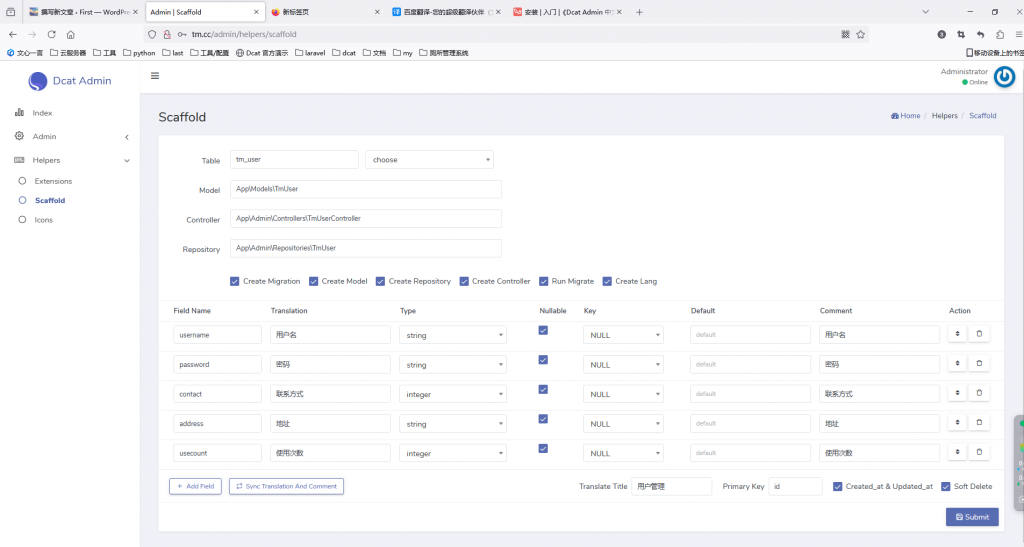Toggle Create Repository checkbox
The image size is (1024, 547).
click(x=380, y=281)
